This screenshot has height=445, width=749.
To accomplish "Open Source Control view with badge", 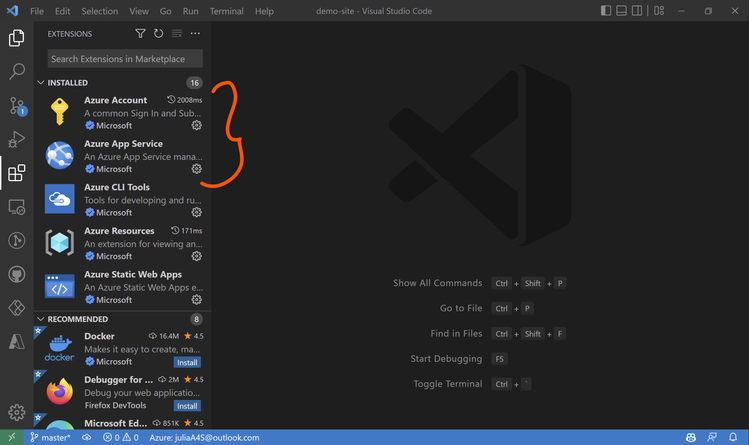I will [18, 106].
